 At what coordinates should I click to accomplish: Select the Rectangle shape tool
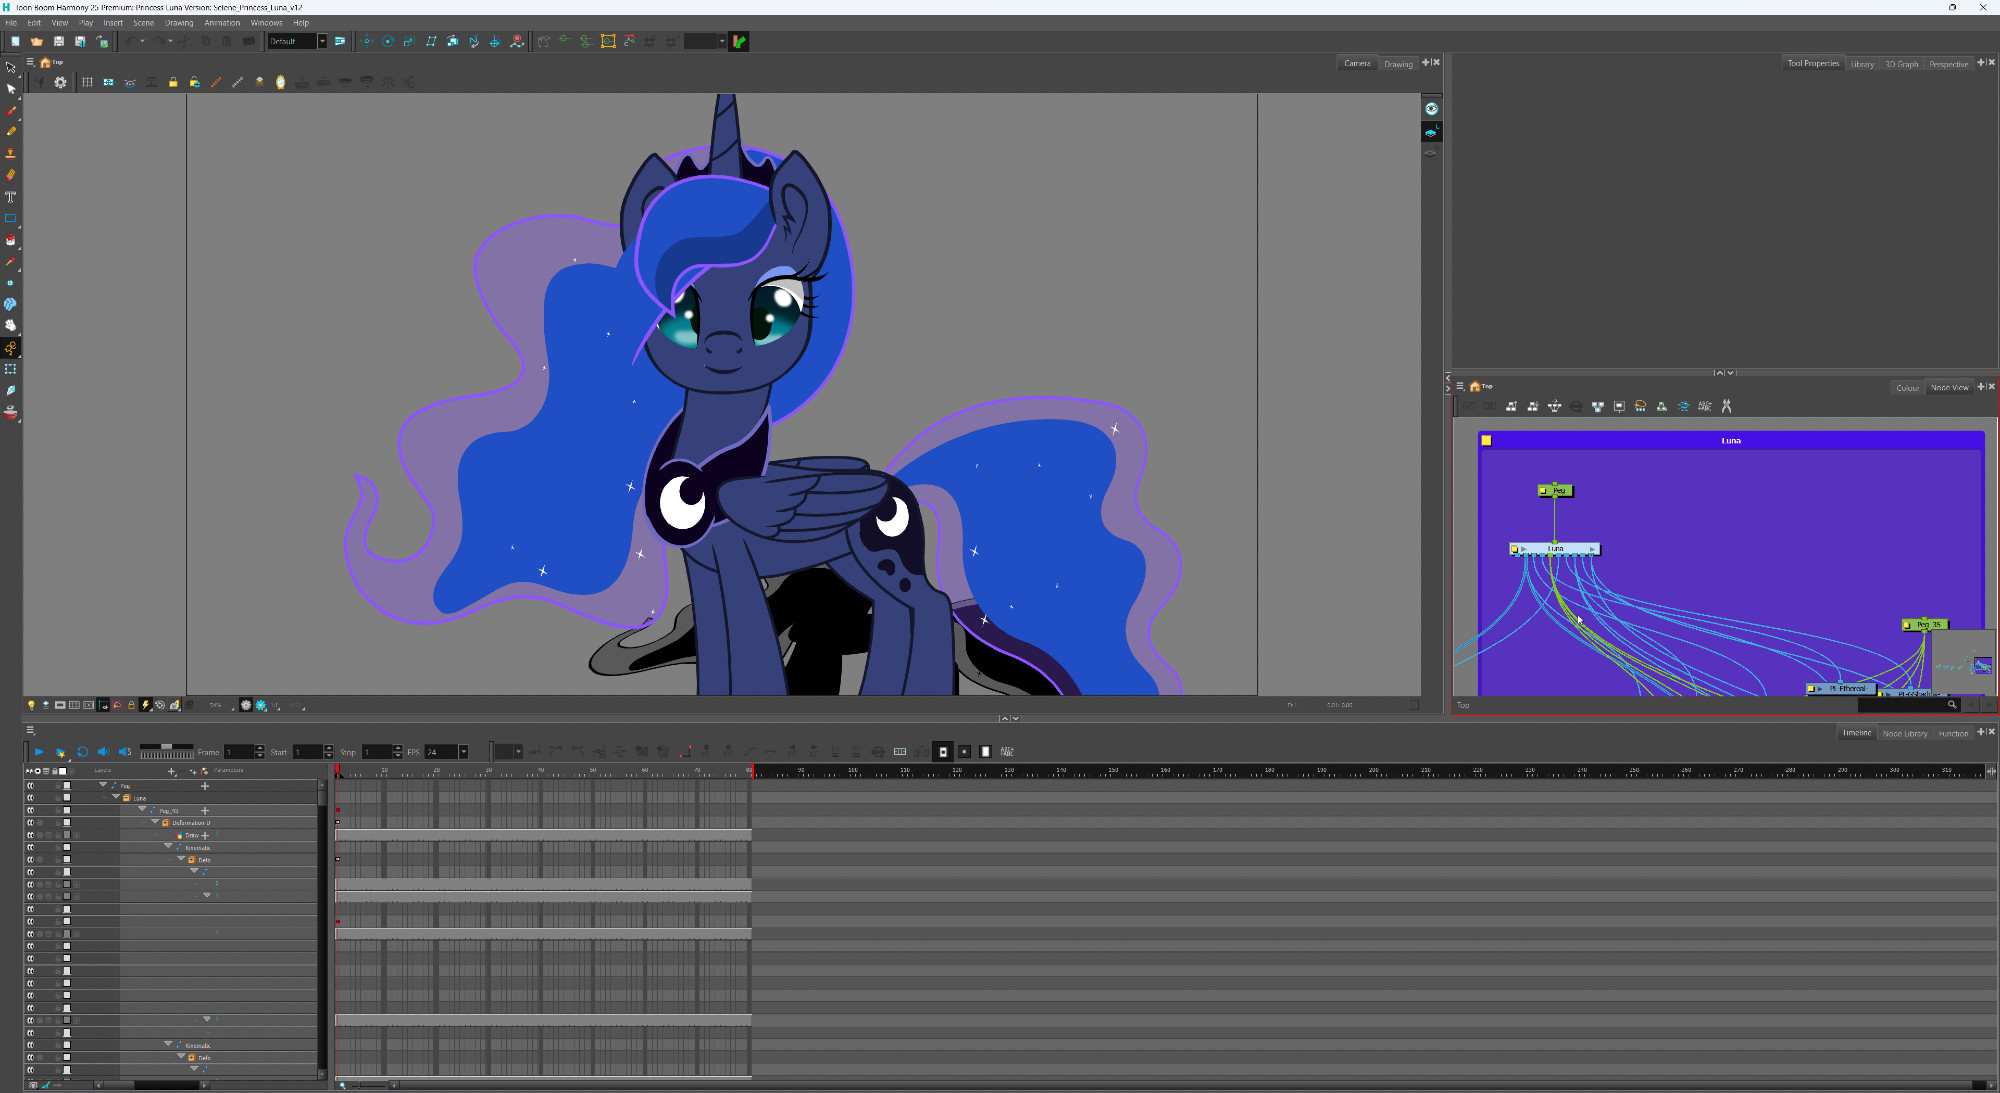pyautogui.click(x=11, y=218)
